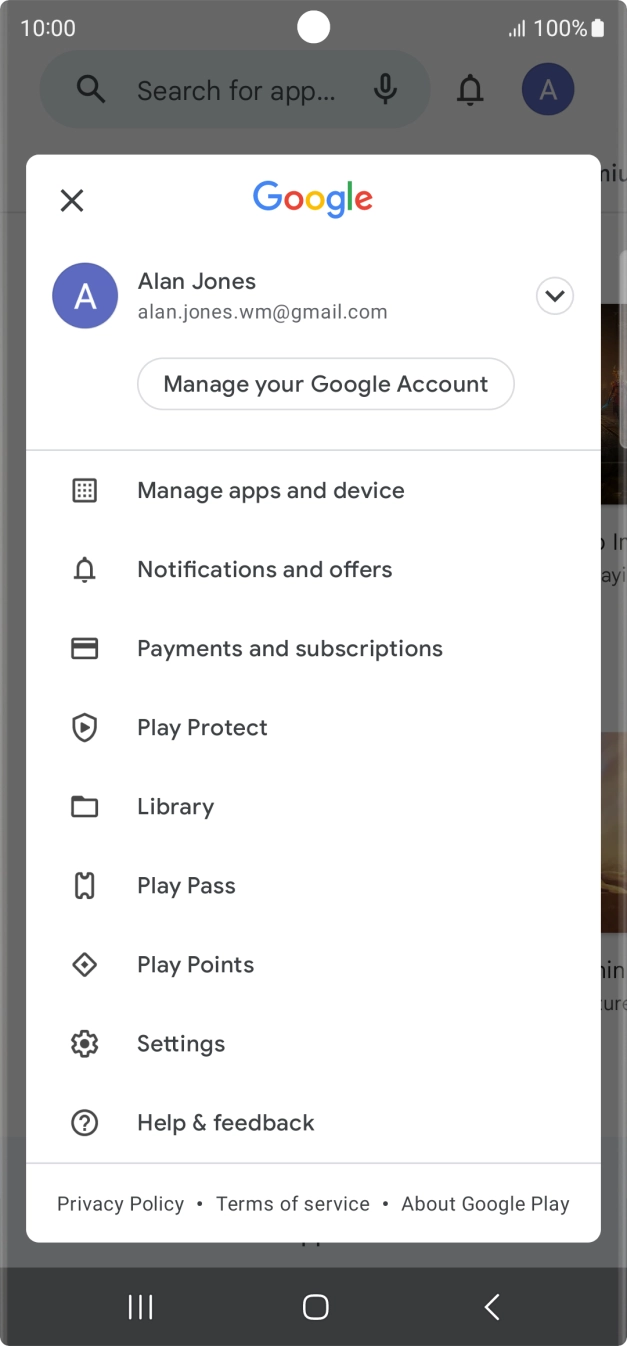Expand the account switcher chevron
The height and width of the screenshot is (1346, 627).
555,296
